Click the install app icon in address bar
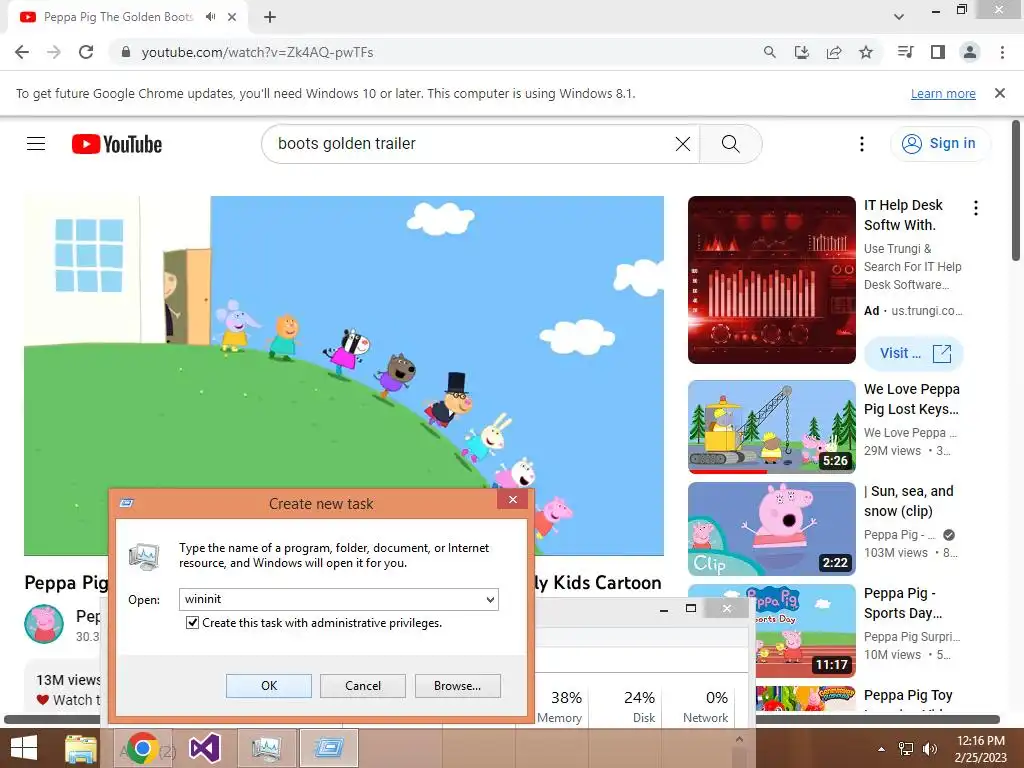Screen dimensions: 1024x768 (x=802, y=52)
